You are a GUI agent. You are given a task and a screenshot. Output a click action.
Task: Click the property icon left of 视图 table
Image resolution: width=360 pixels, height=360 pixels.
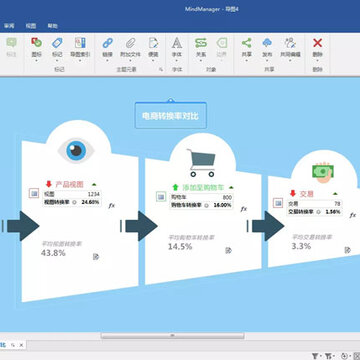pyautogui.click(x=34, y=193)
